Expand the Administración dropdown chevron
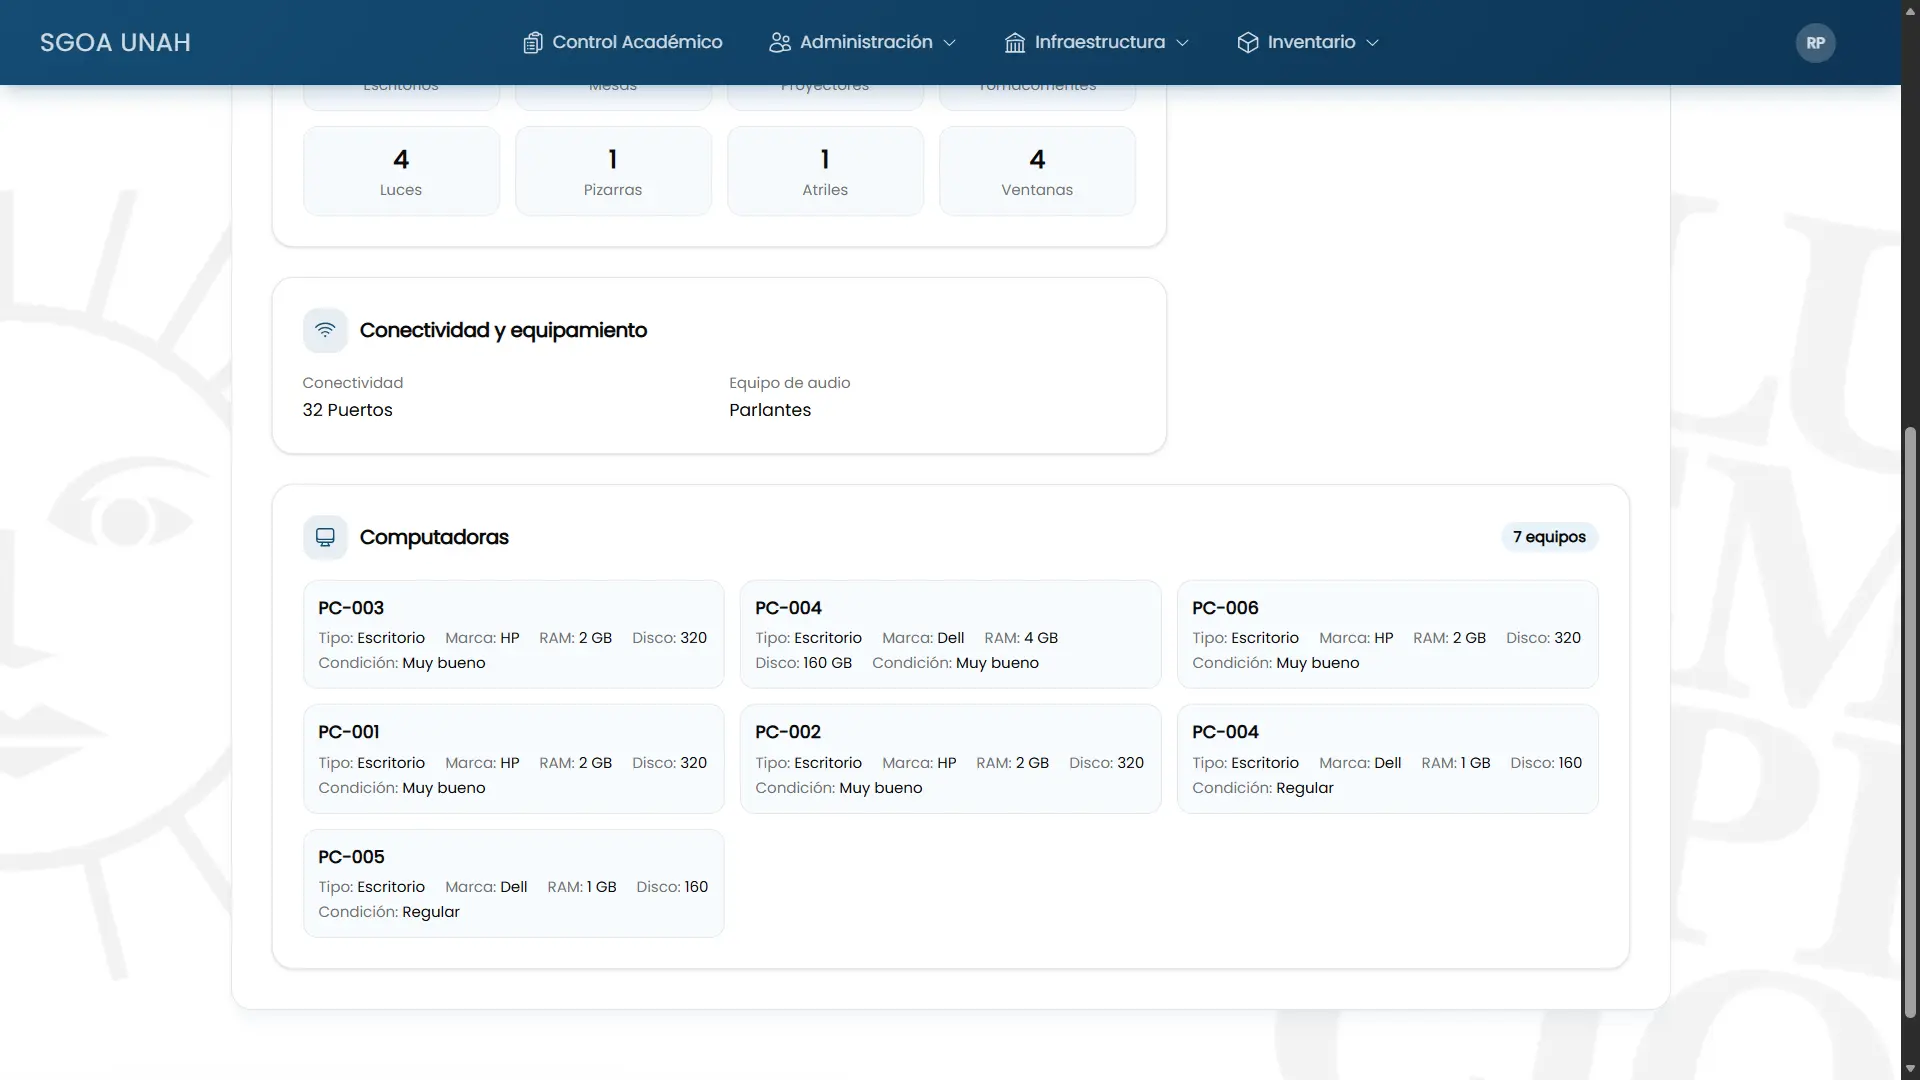This screenshot has width=1920, height=1080. pyautogui.click(x=950, y=43)
